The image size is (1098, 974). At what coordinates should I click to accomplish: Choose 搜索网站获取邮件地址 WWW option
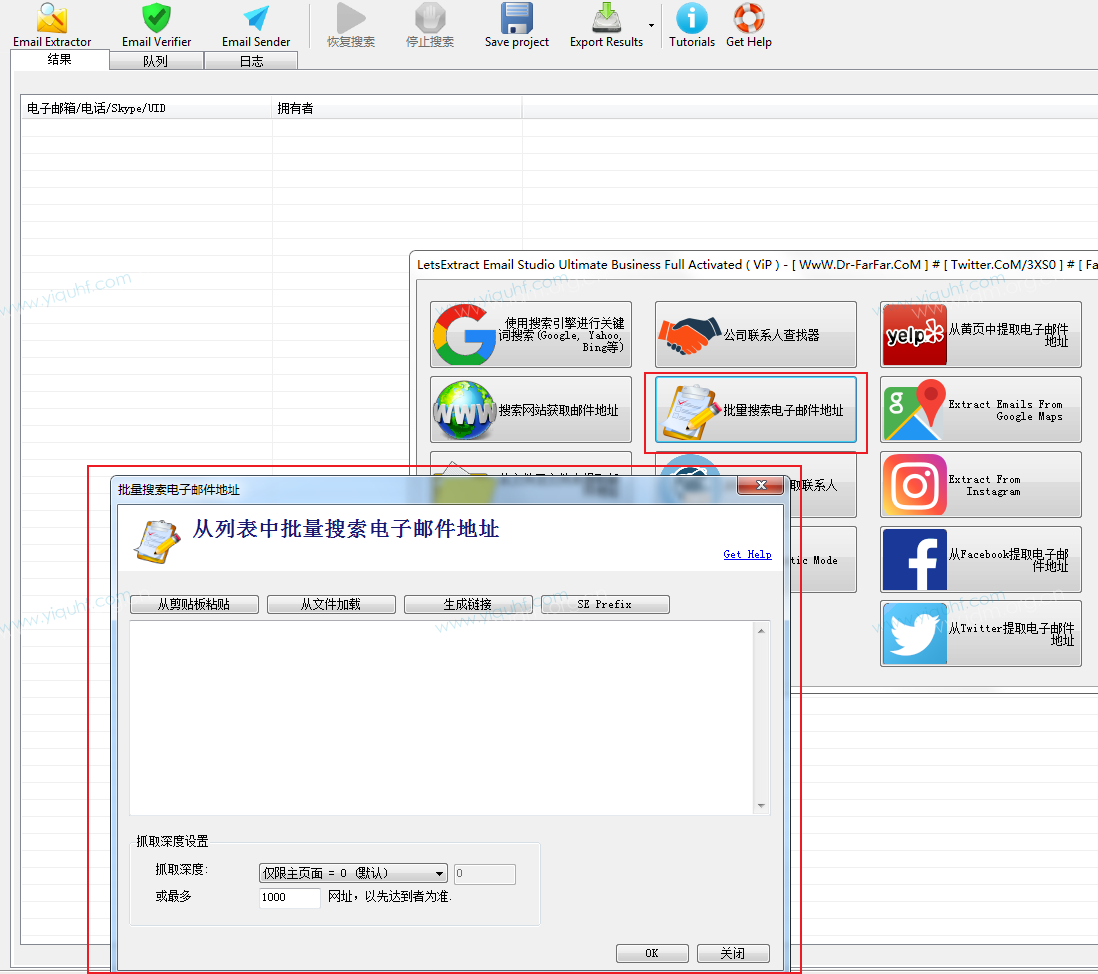(531, 410)
